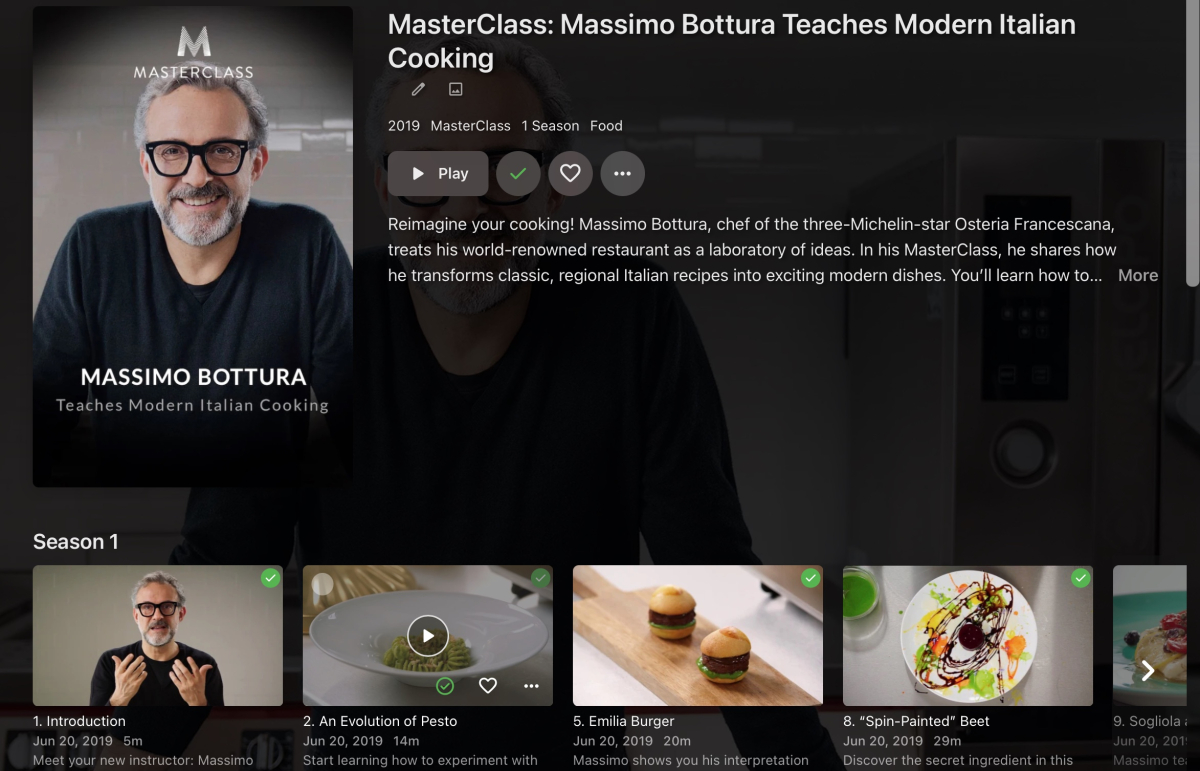The width and height of the screenshot is (1200, 771).
Task: Play the MasterClass show
Action: click(438, 174)
